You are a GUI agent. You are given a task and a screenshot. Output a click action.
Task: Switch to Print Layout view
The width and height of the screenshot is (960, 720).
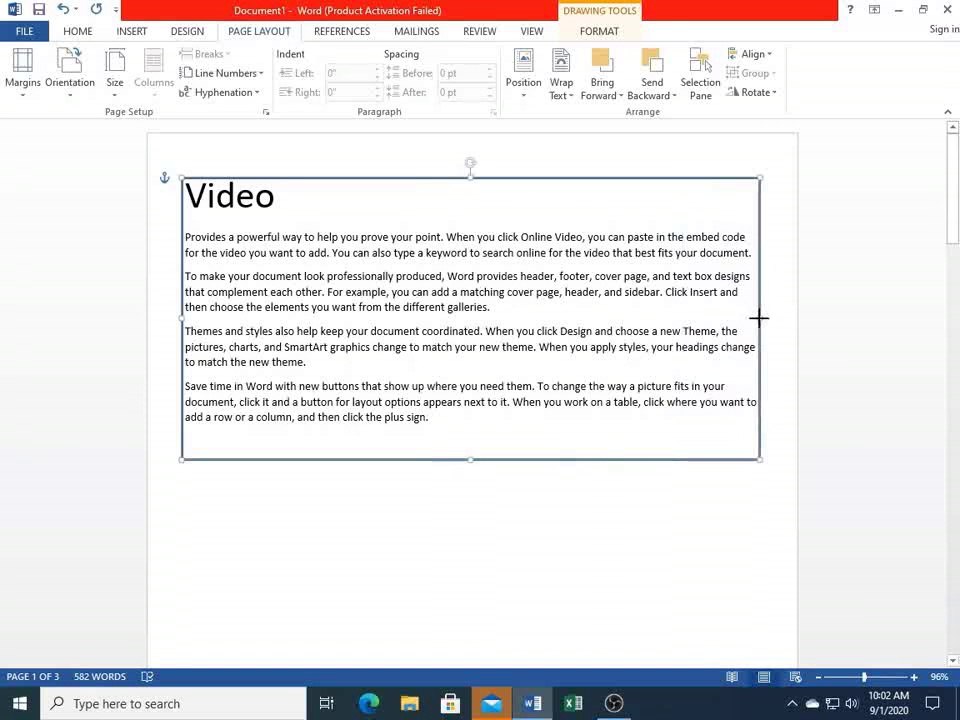pos(764,677)
